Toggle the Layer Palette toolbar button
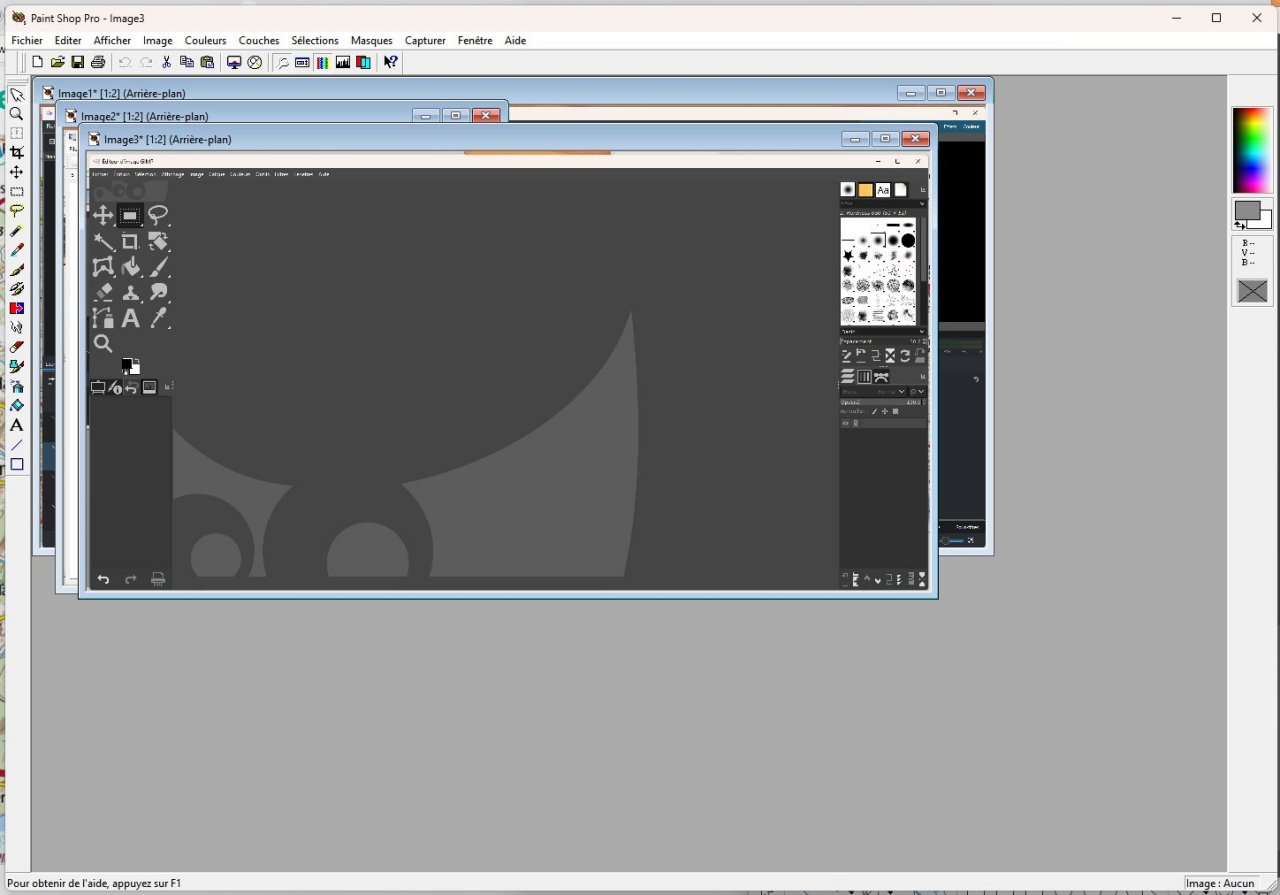The image size is (1280, 895). tap(363, 62)
